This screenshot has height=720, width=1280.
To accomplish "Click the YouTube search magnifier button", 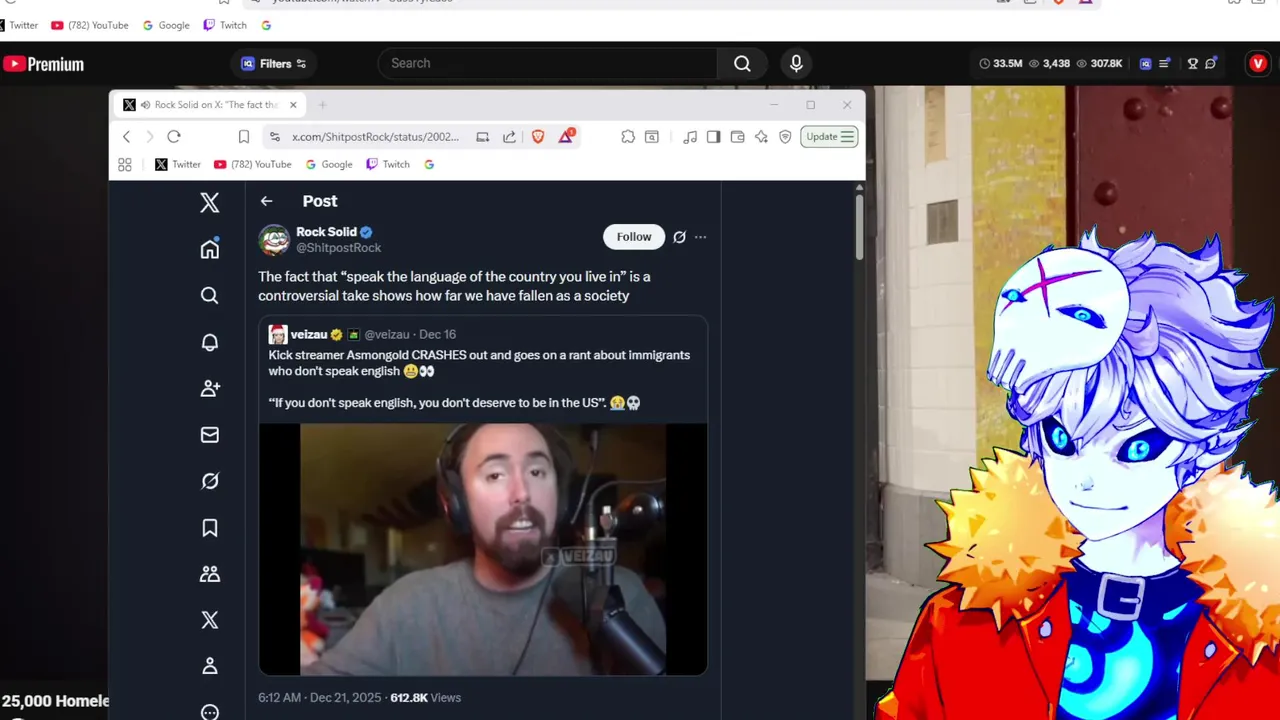I will click(x=742, y=63).
